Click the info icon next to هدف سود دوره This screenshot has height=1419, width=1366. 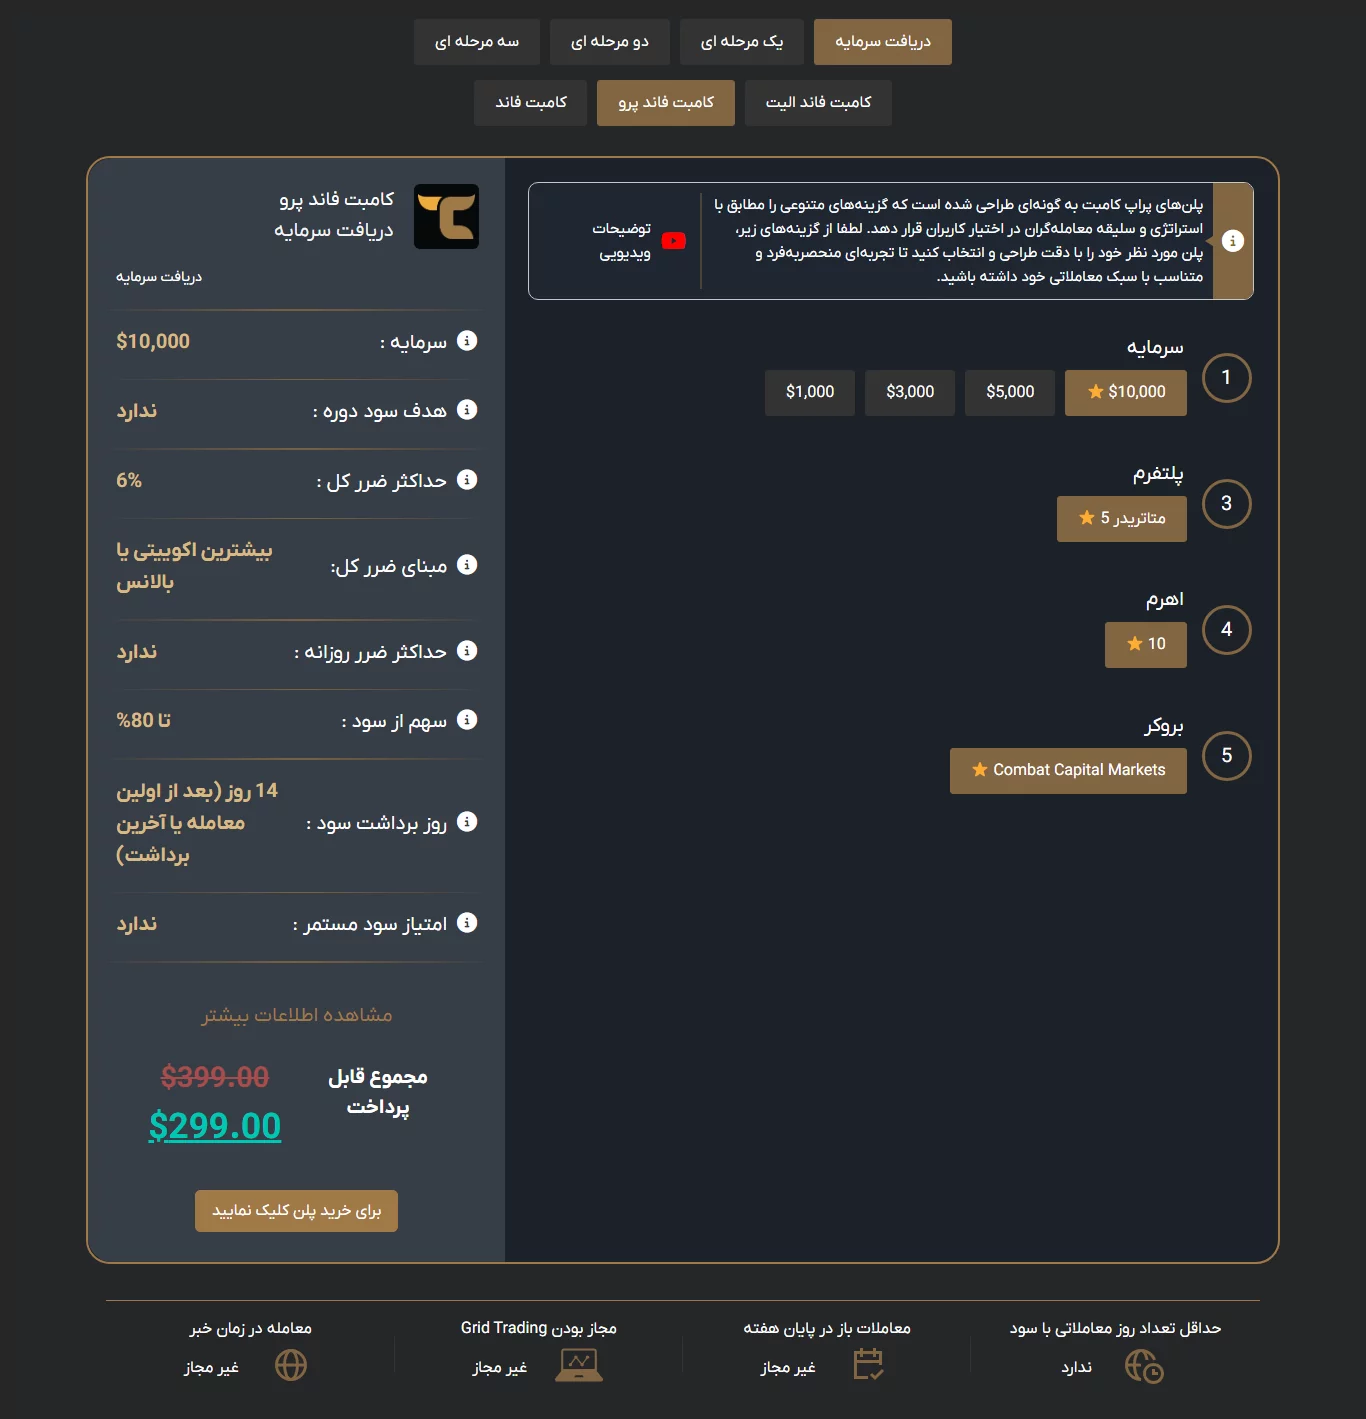467,410
